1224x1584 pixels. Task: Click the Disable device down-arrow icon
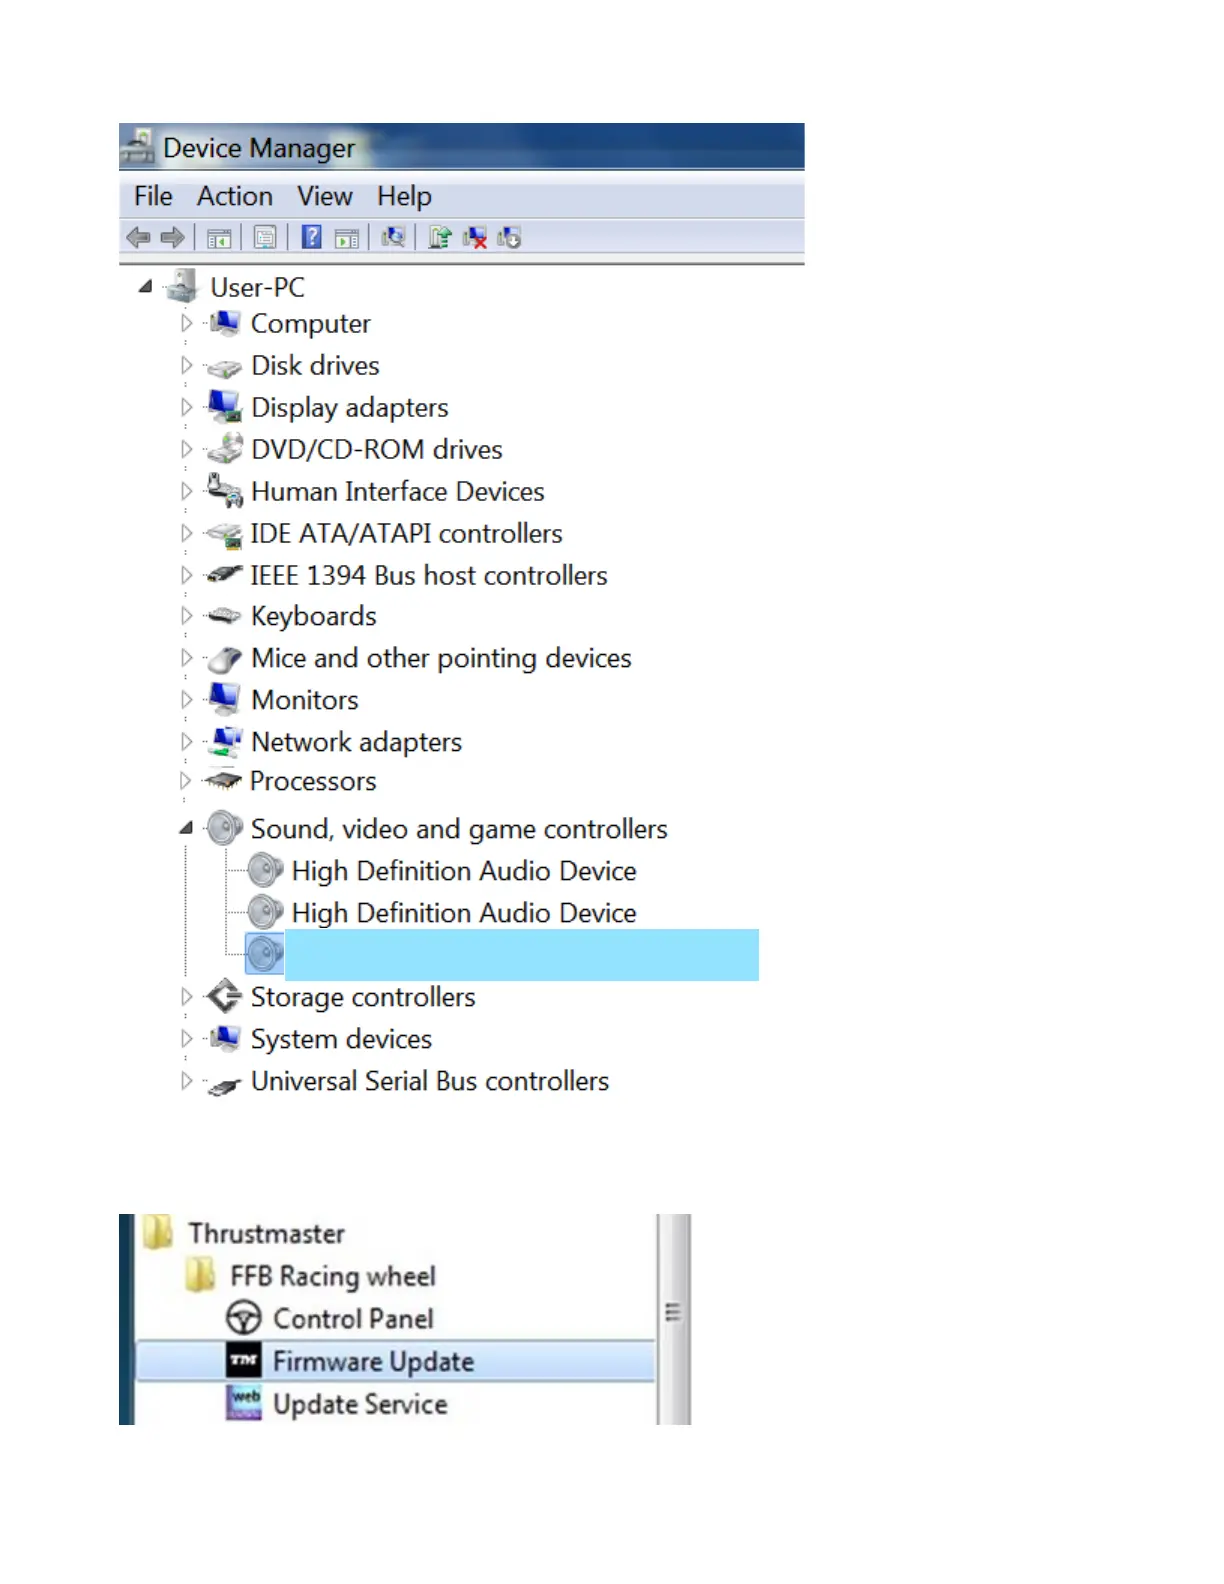pyautogui.click(x=509, y=238)
